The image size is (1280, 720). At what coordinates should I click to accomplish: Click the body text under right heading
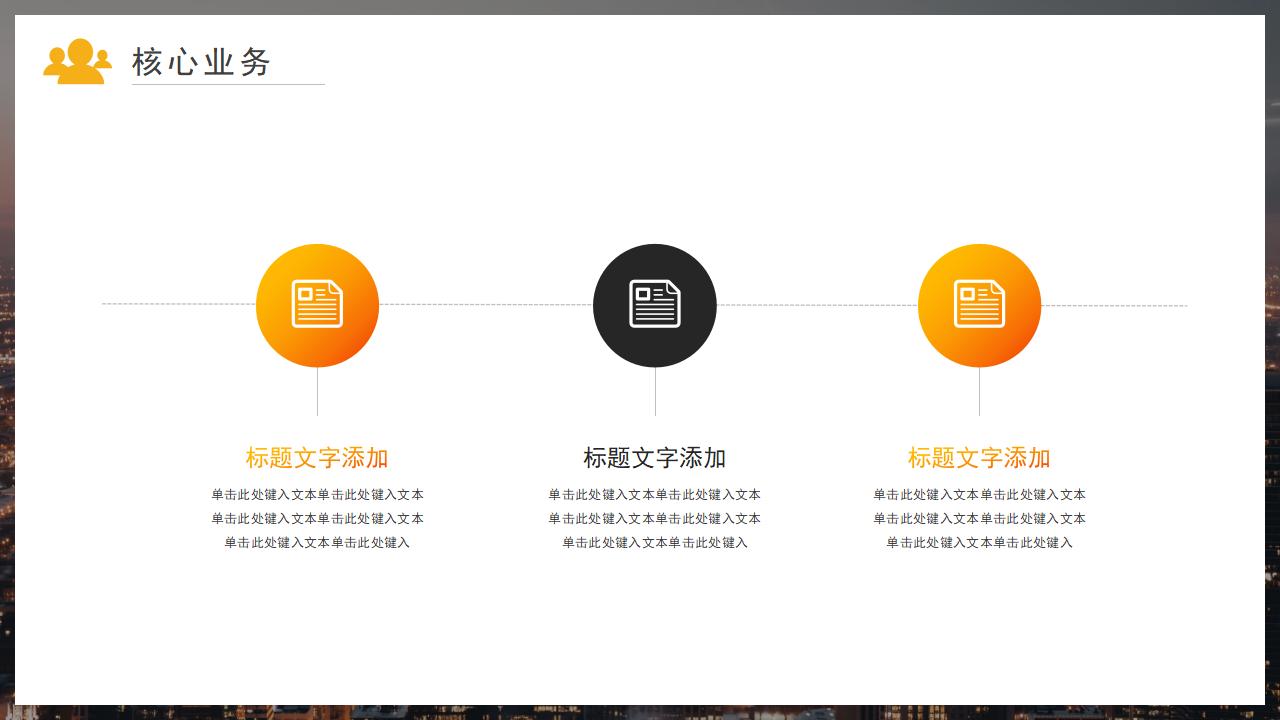pos(979,518)
